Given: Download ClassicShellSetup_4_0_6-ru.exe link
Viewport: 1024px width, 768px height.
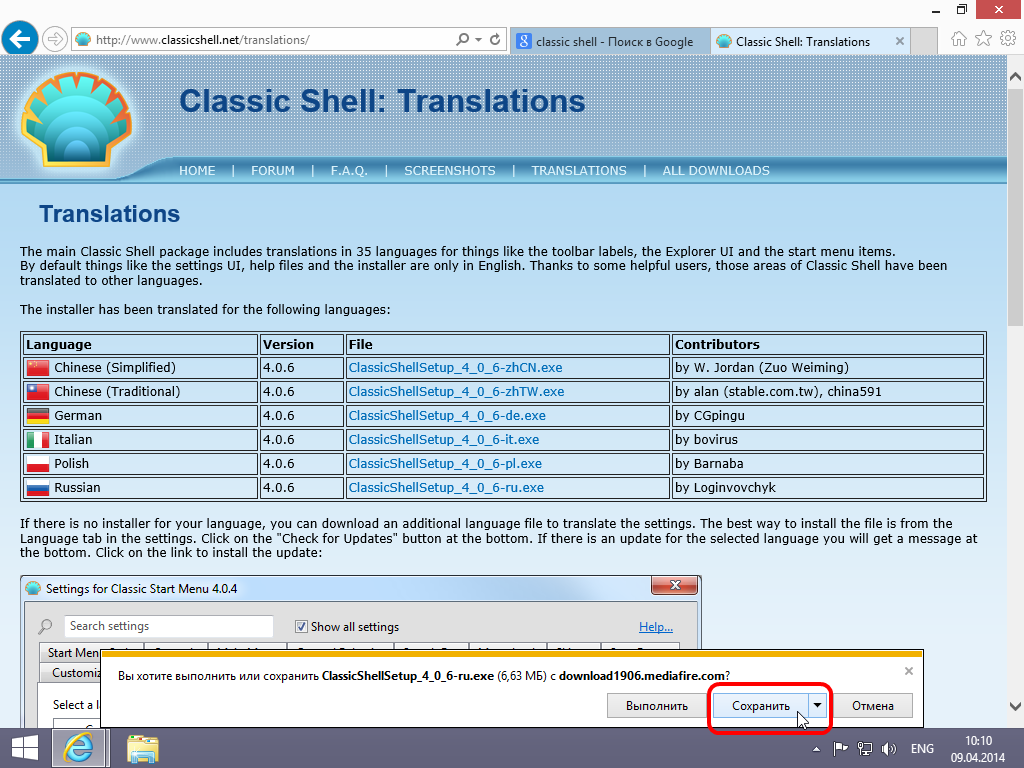Looking at the screenshot, I should click(446, 488).
